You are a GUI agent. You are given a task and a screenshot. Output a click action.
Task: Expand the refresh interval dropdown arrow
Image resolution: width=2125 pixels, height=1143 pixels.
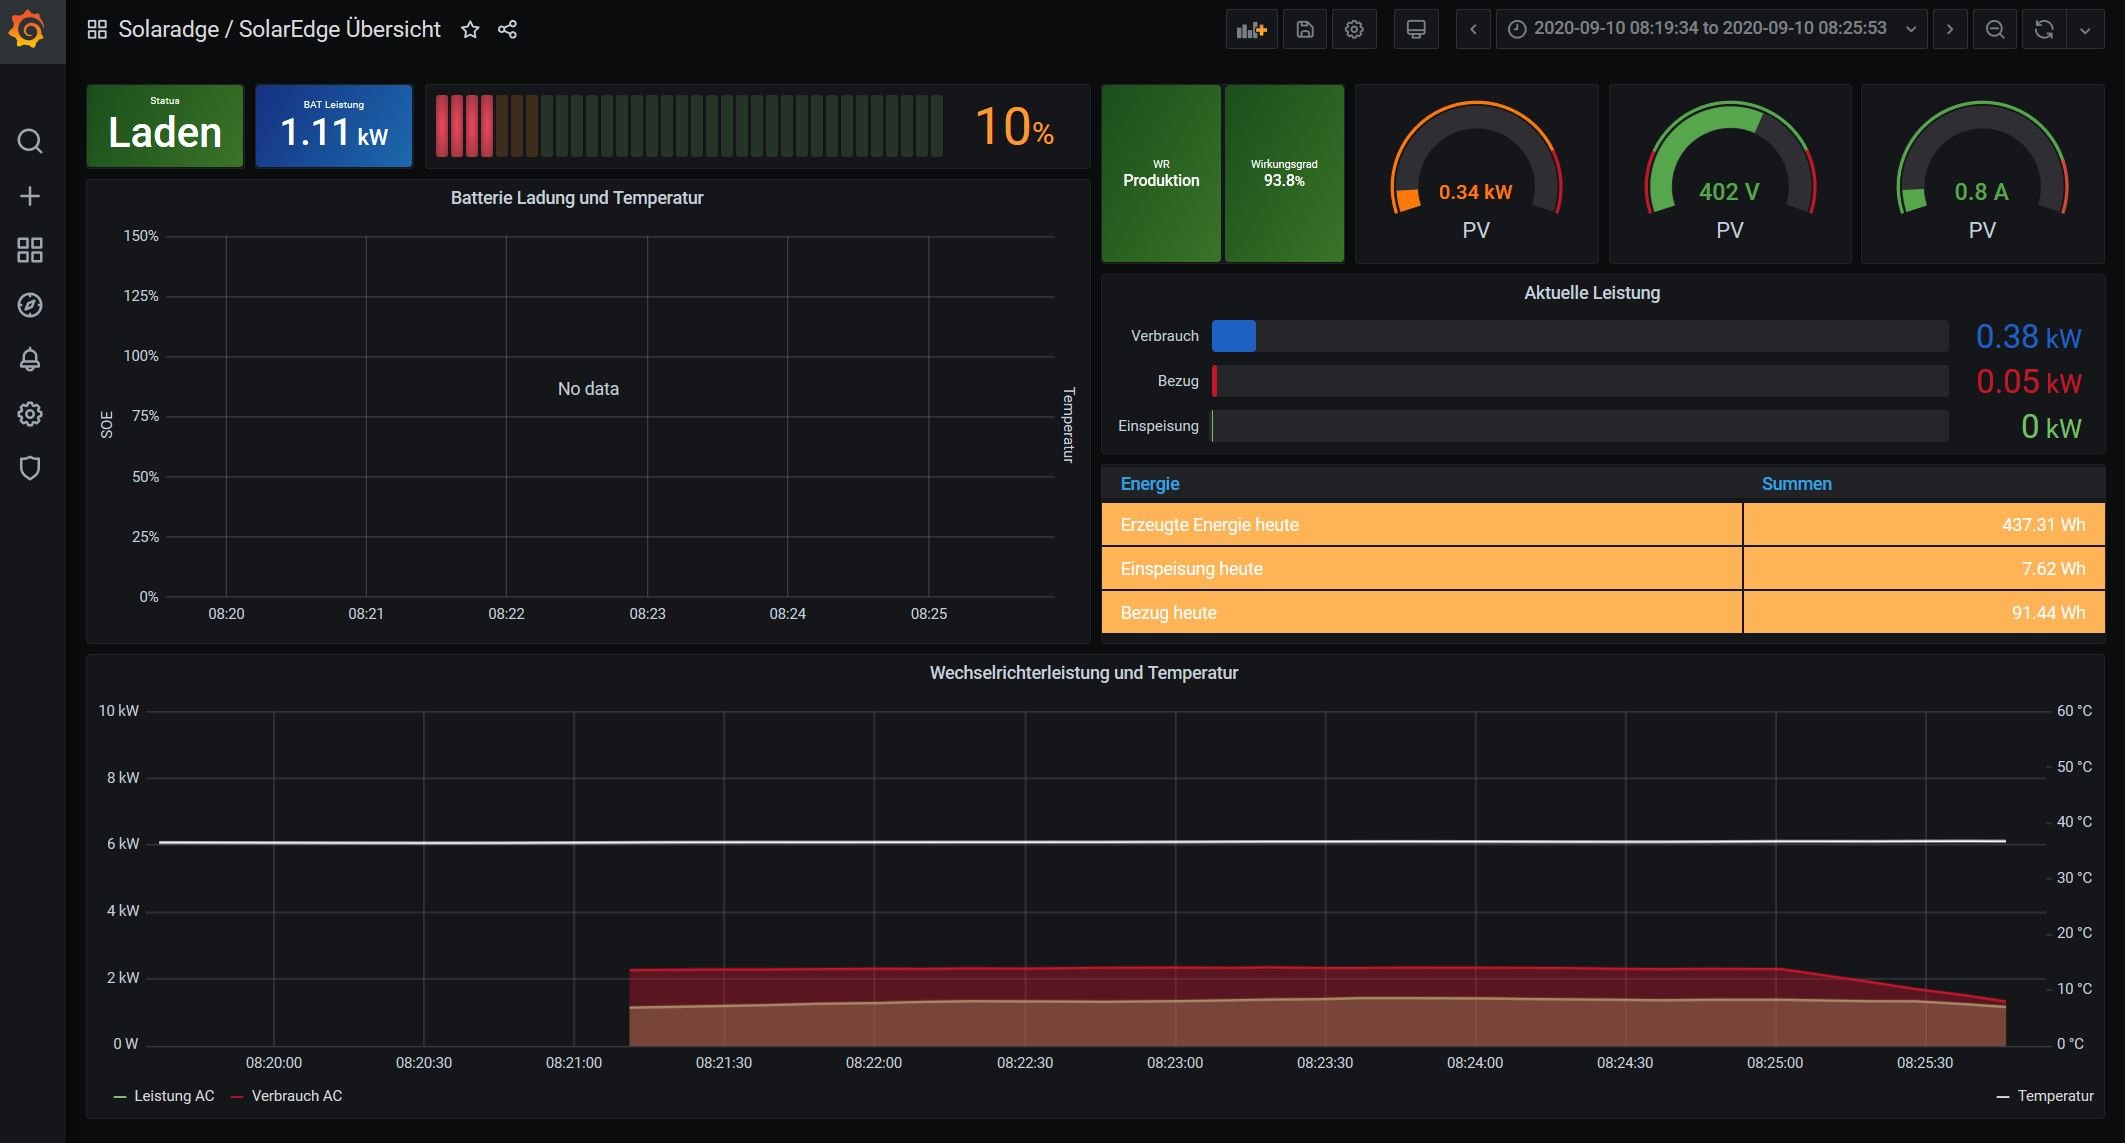point(2085,30)
